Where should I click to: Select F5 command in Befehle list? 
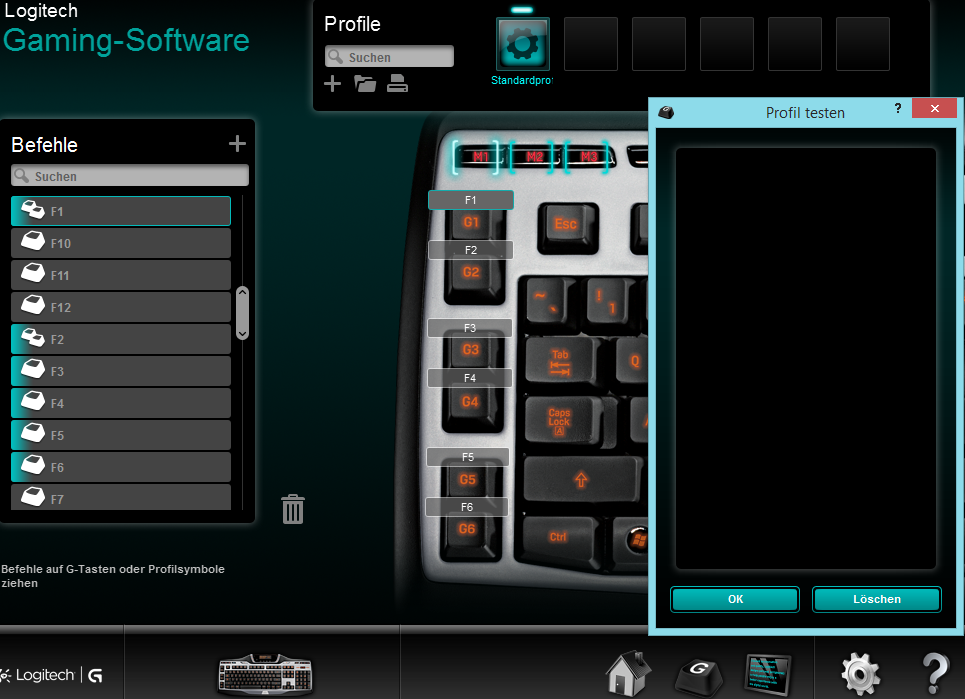click(121, 435)
